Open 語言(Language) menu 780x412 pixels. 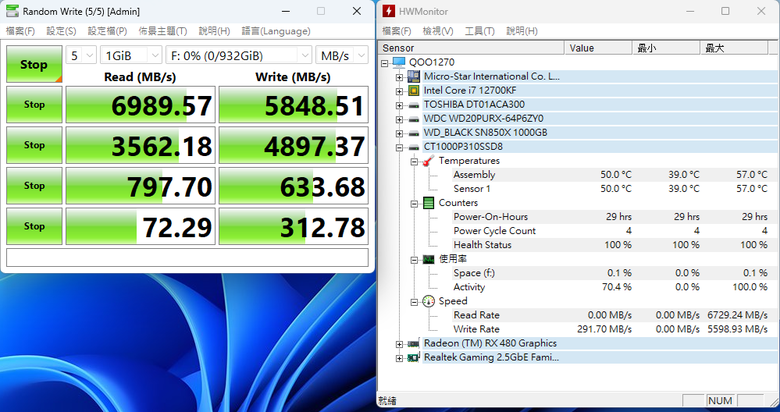click(276, 31)
